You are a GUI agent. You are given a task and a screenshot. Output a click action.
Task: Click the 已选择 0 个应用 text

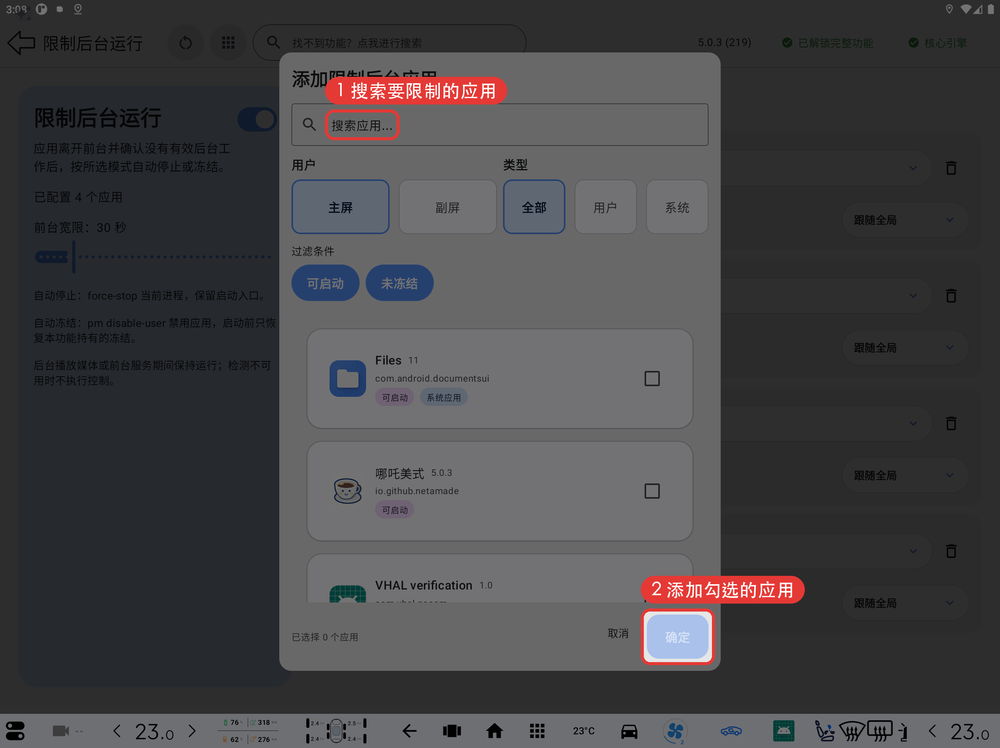tap(325, 637)
